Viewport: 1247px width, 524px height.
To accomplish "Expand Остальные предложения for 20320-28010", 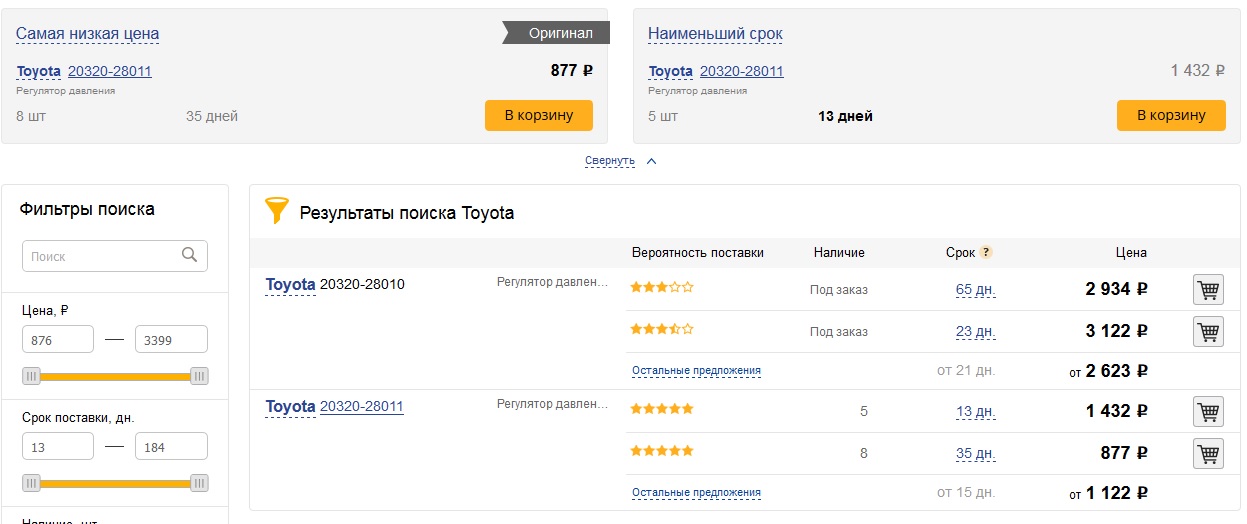I will (x=696, y=371).
